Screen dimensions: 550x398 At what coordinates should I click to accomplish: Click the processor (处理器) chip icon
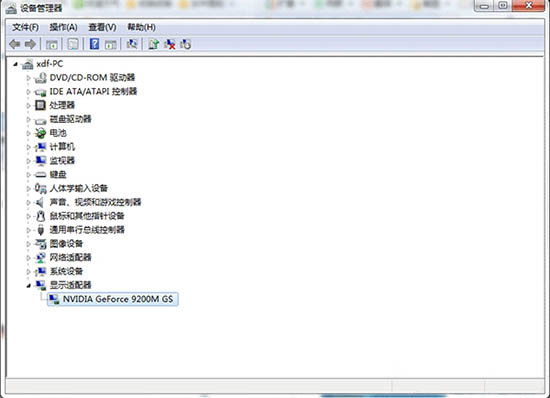point(40,105)
